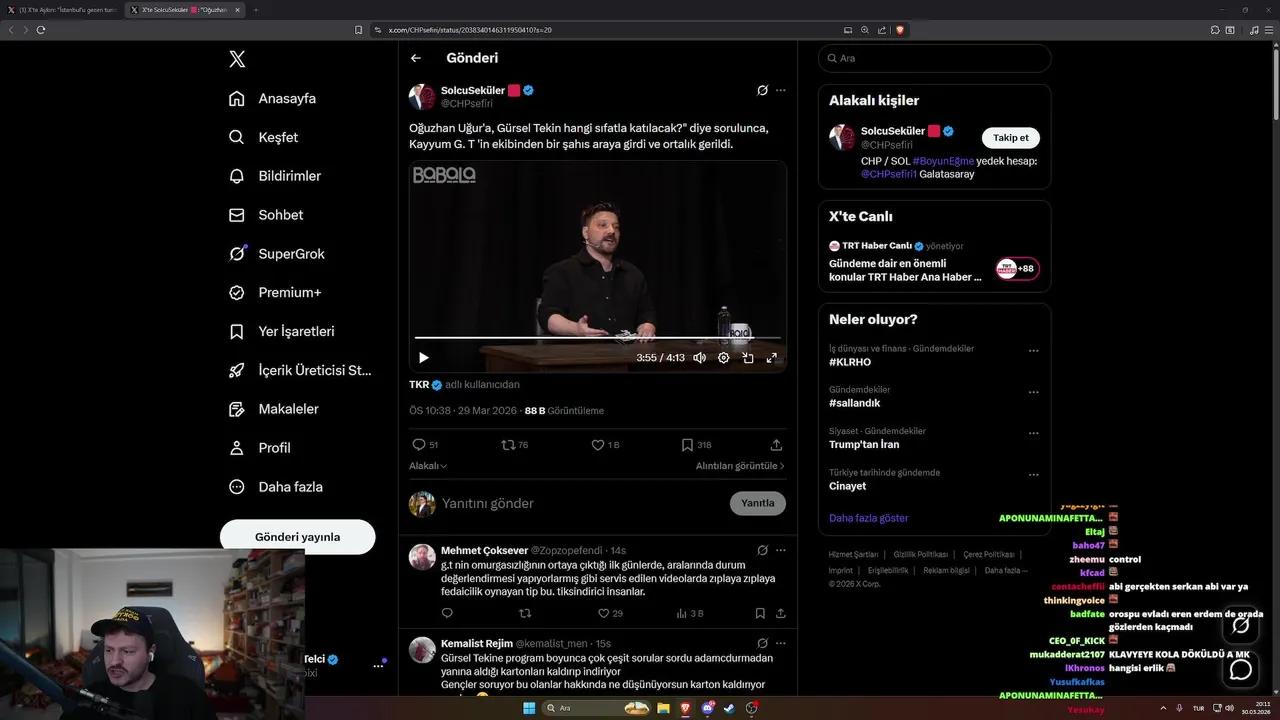
Task: Open floating Grok button
Action: click(x=1240, y=625)
